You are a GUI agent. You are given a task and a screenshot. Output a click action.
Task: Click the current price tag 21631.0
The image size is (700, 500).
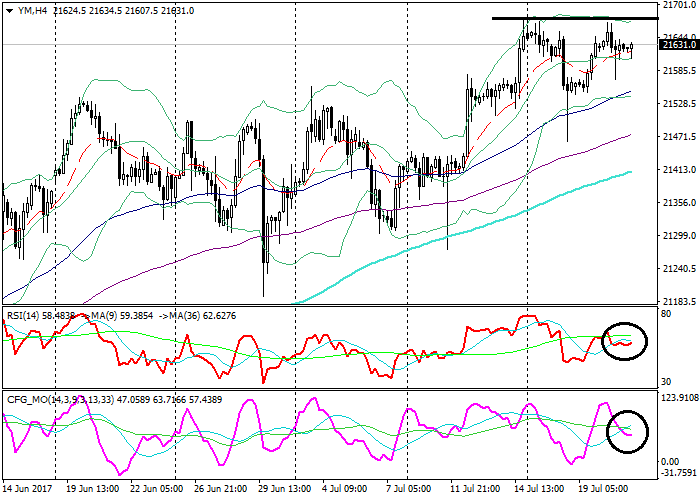[x=679, y=45]
